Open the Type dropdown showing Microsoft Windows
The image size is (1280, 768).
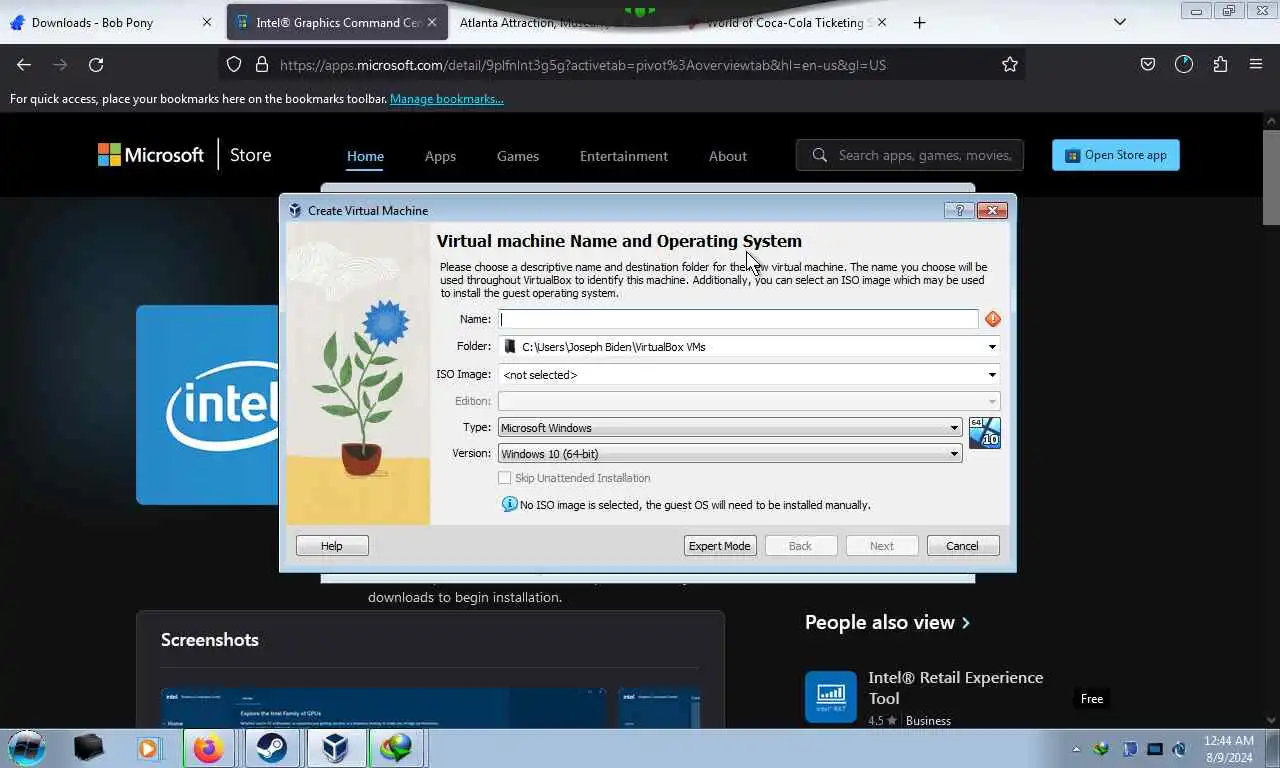click(730, 427)
